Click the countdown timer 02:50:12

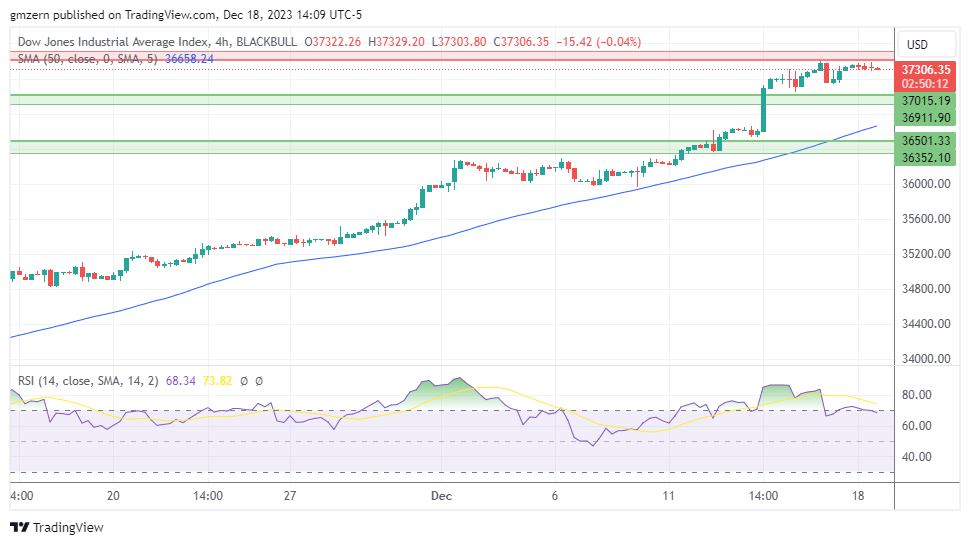pyautogui.click(x=925, y=84)
